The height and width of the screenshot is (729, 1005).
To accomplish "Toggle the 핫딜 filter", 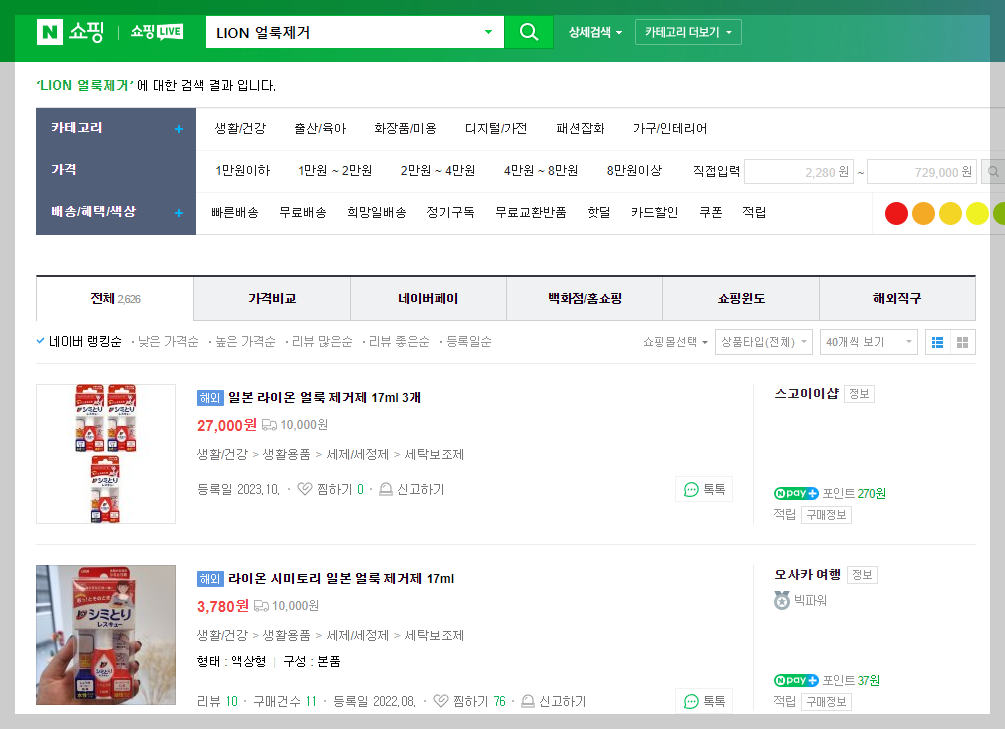I will coord(599,212).
